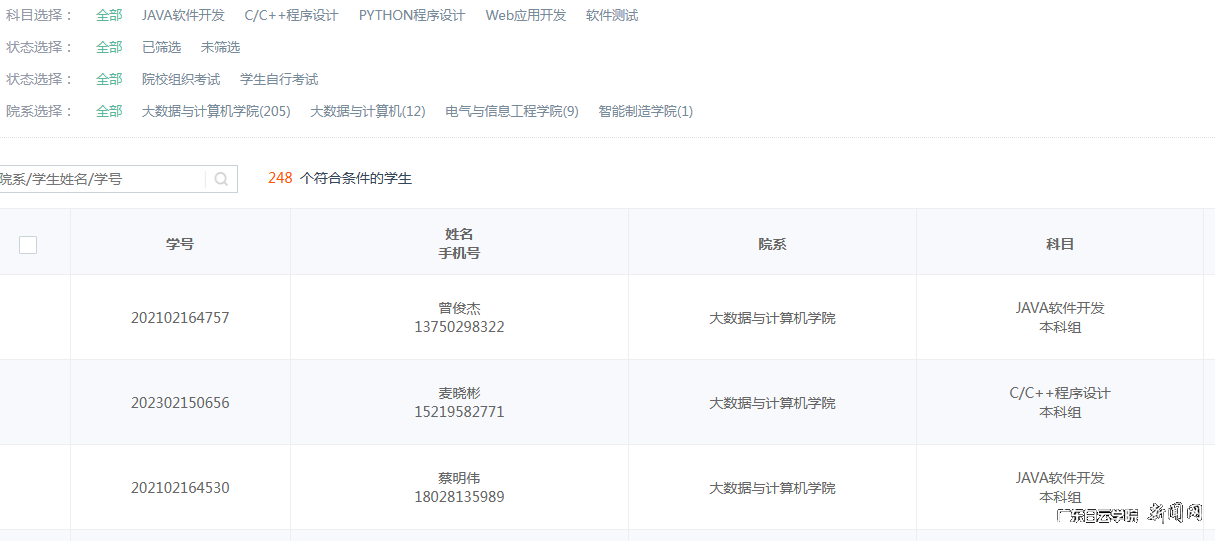The height and width of the screenshot is (541, 1215).
Task: Select 全部 in the 科目选择 row
Action: [109, 15]
